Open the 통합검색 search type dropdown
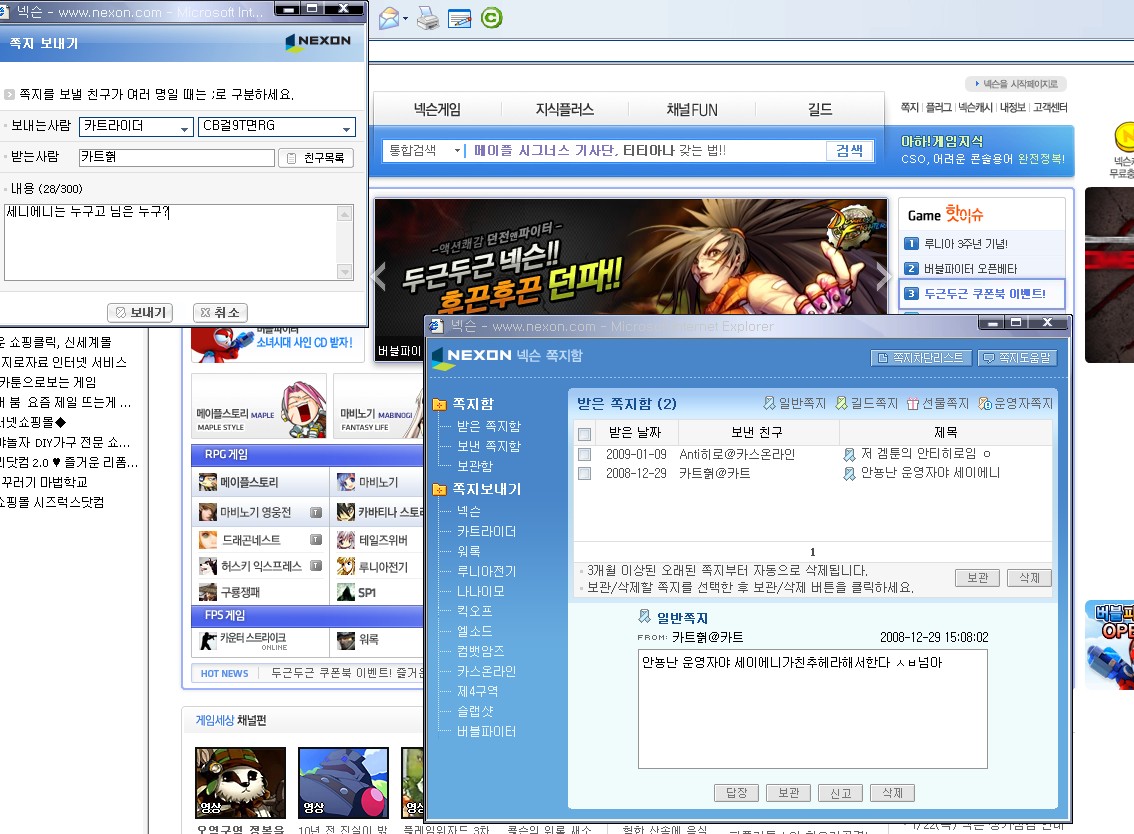This screenshot has width=1134, height=834. (x=458, y=151)
